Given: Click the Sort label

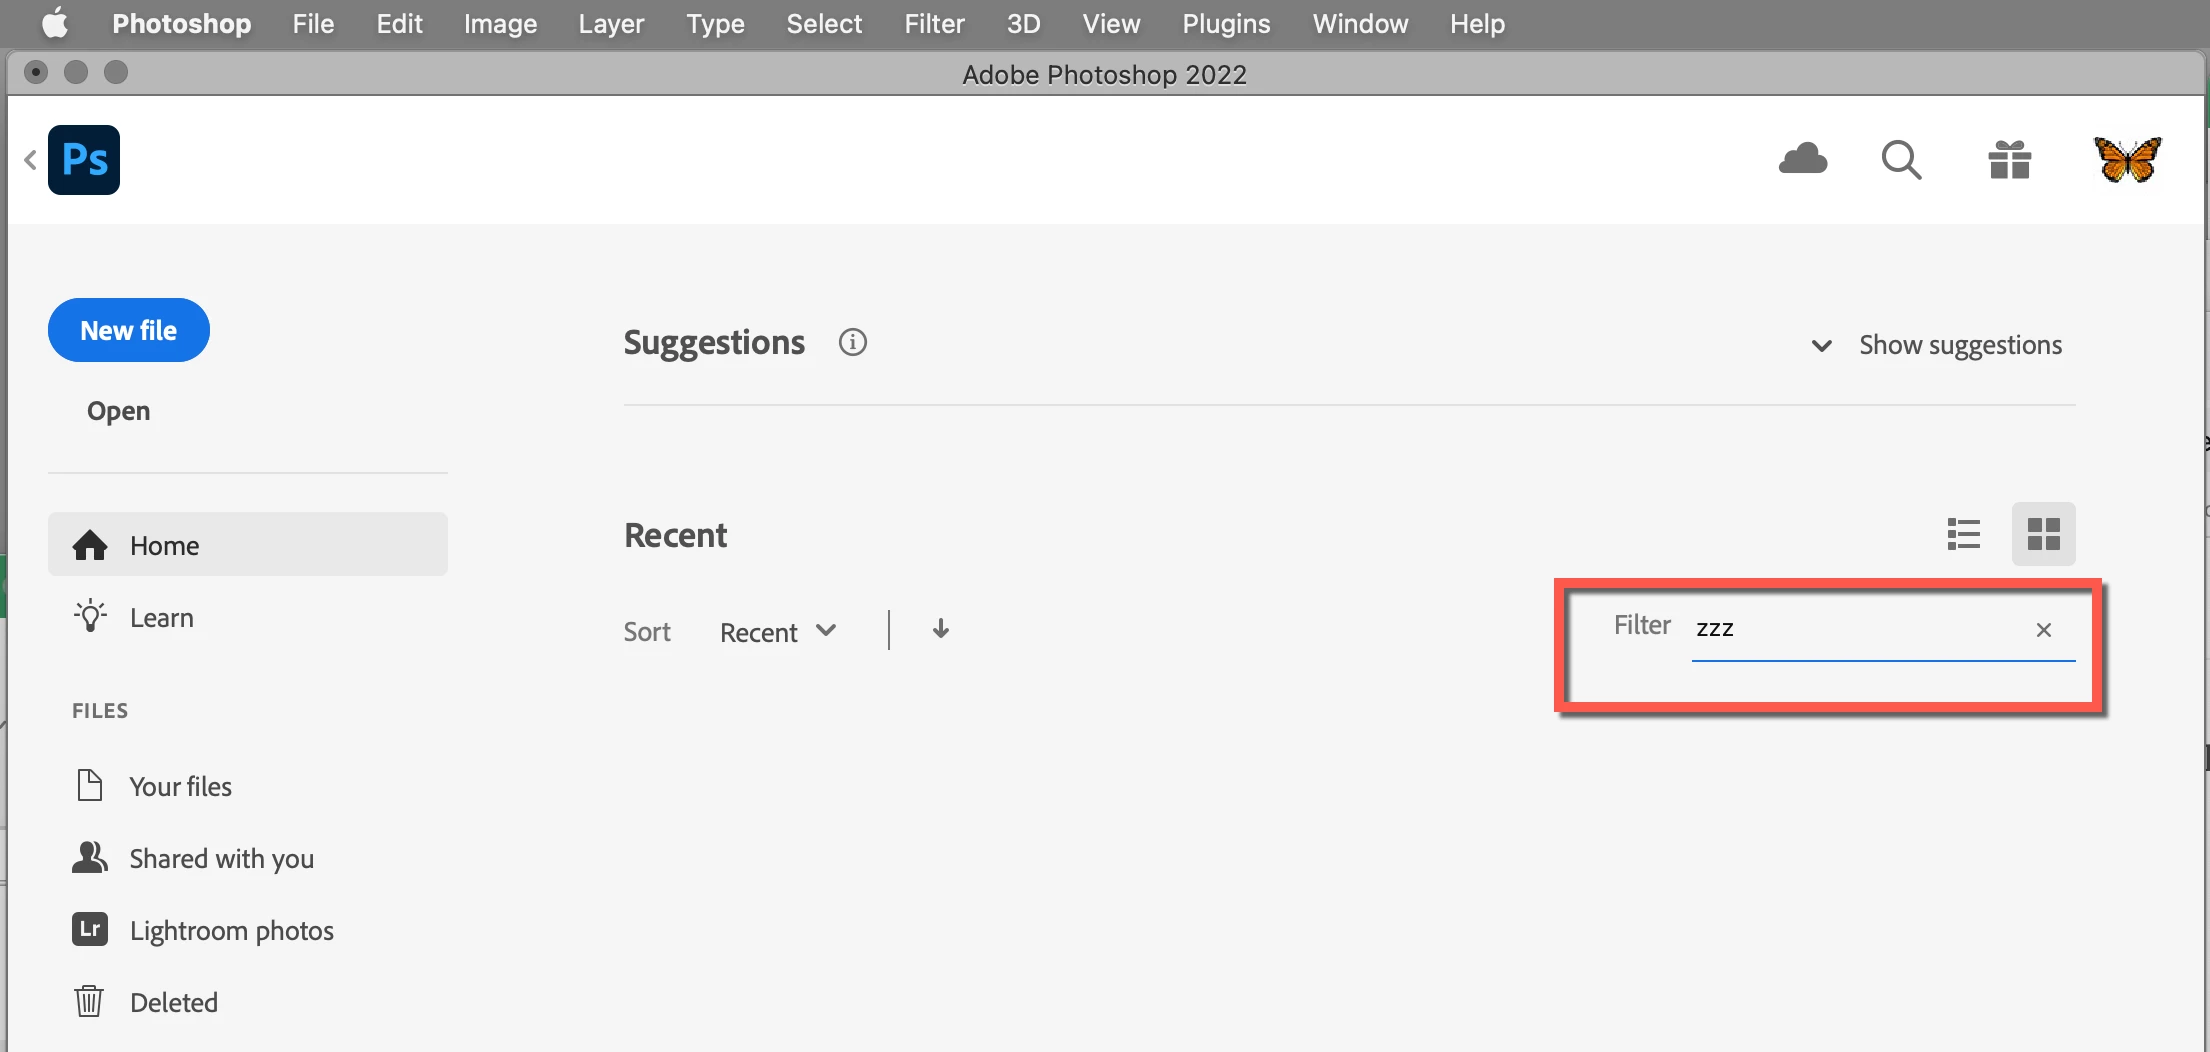Looking at the screenshot, I should 647,632.
